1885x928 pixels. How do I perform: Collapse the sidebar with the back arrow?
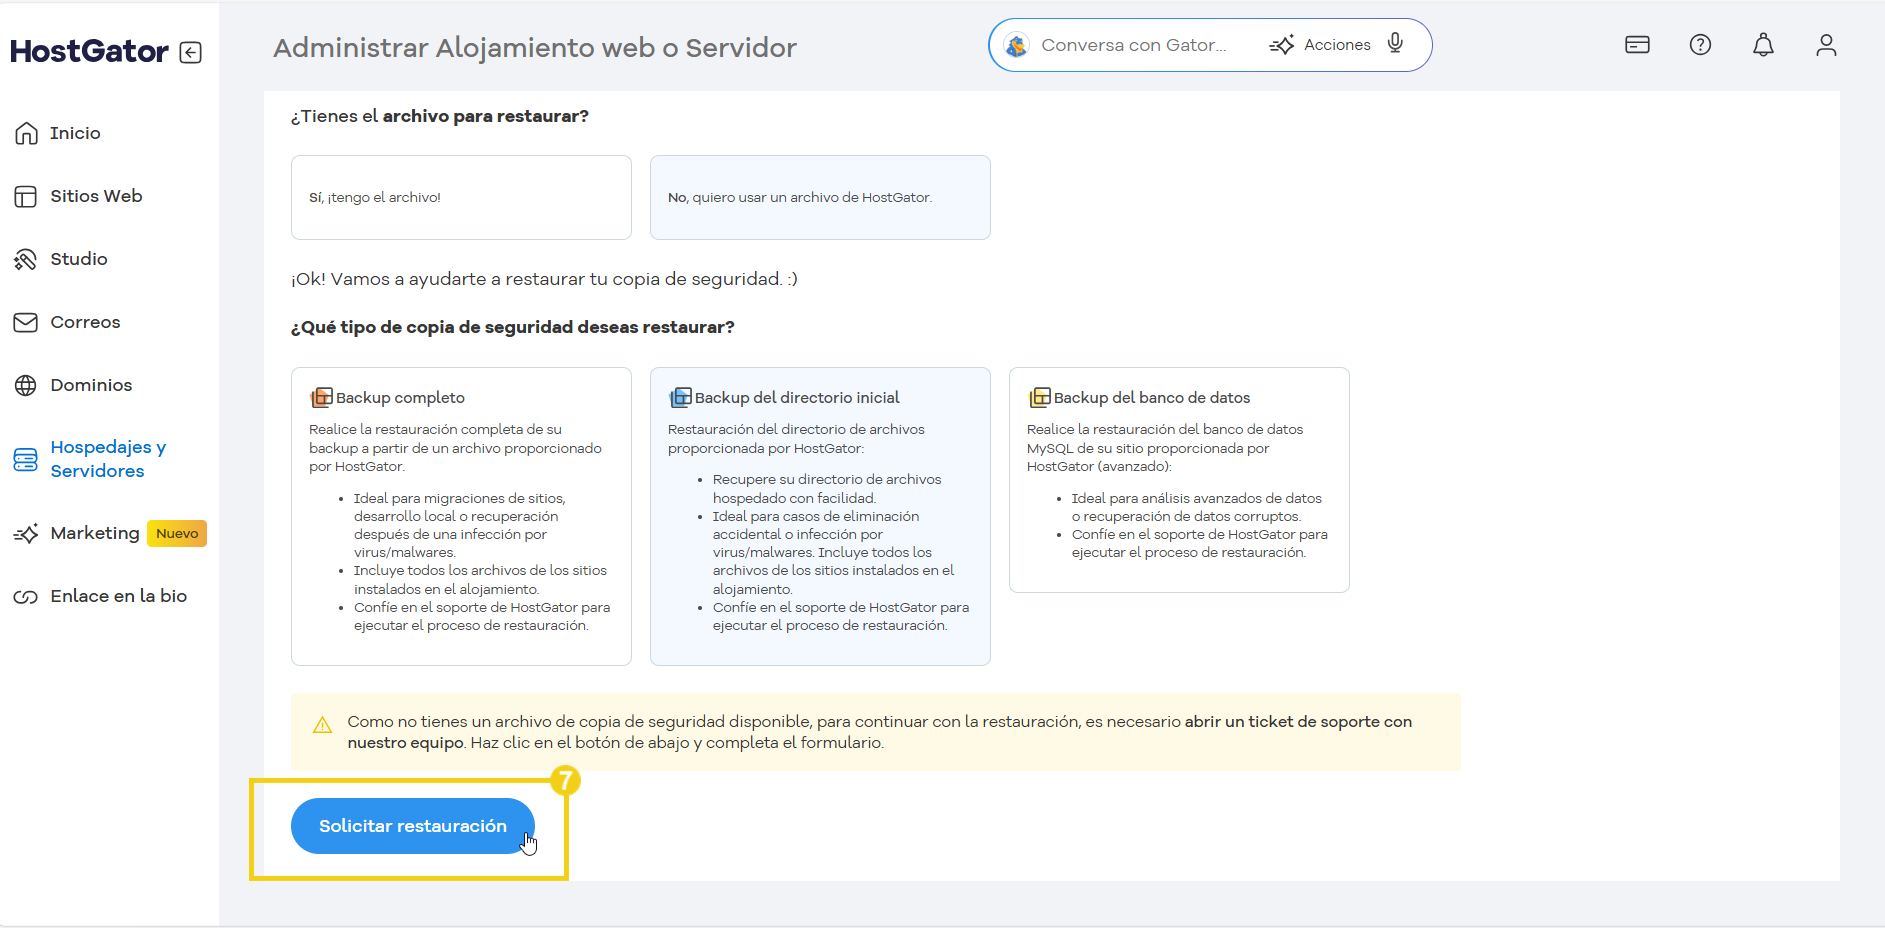(x=190, y=52)
